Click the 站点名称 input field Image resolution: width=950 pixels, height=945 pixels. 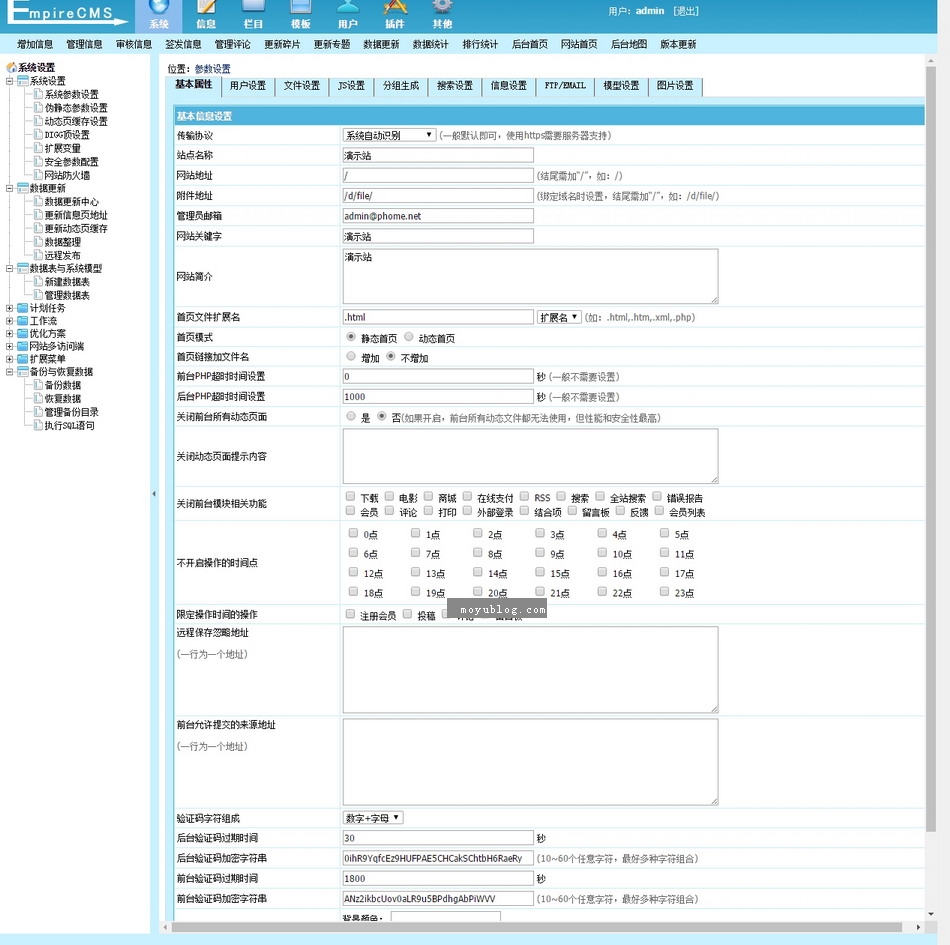coord(438,155)
